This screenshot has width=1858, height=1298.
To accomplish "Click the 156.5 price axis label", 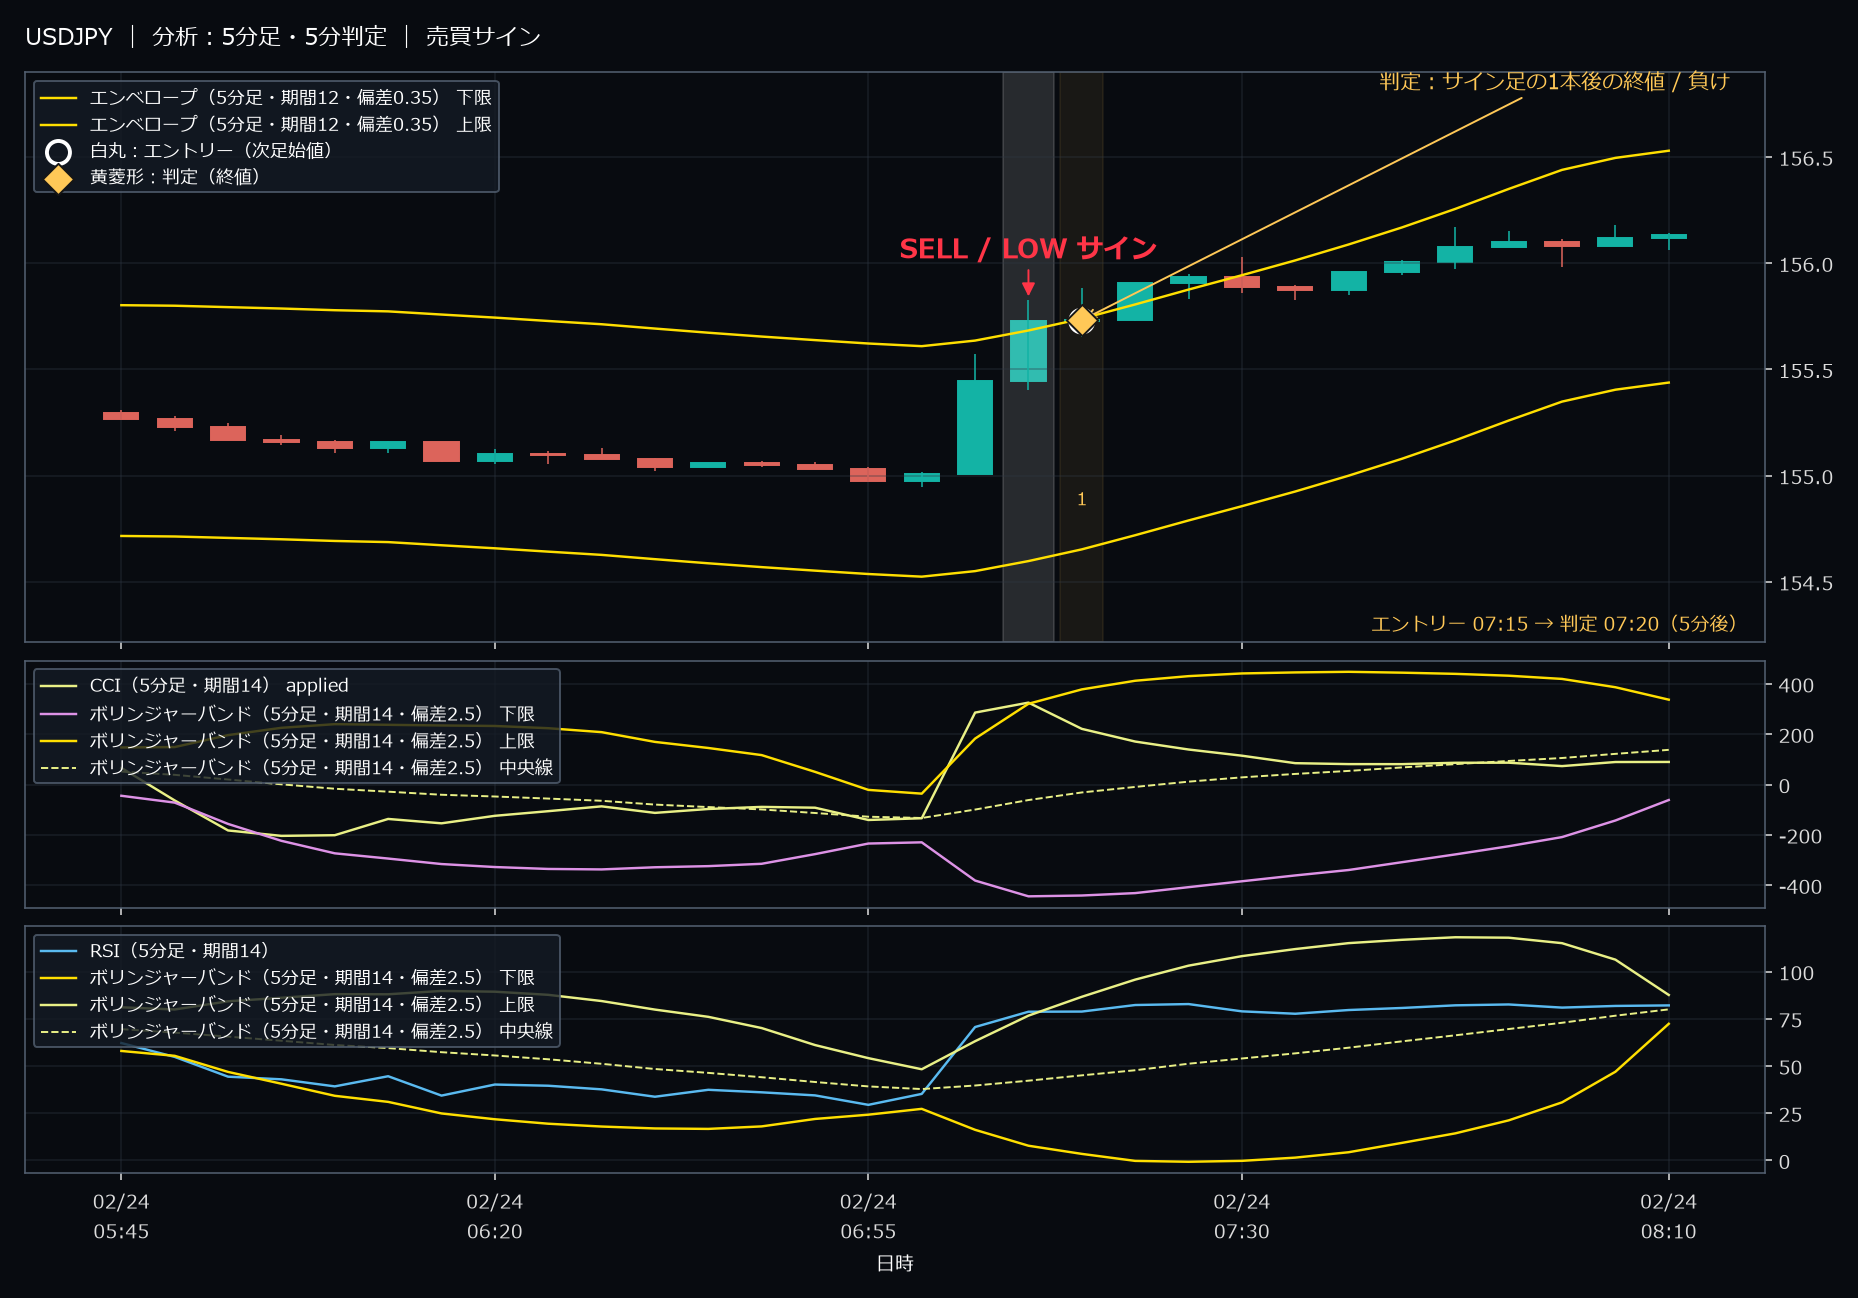I will 1805,158.
